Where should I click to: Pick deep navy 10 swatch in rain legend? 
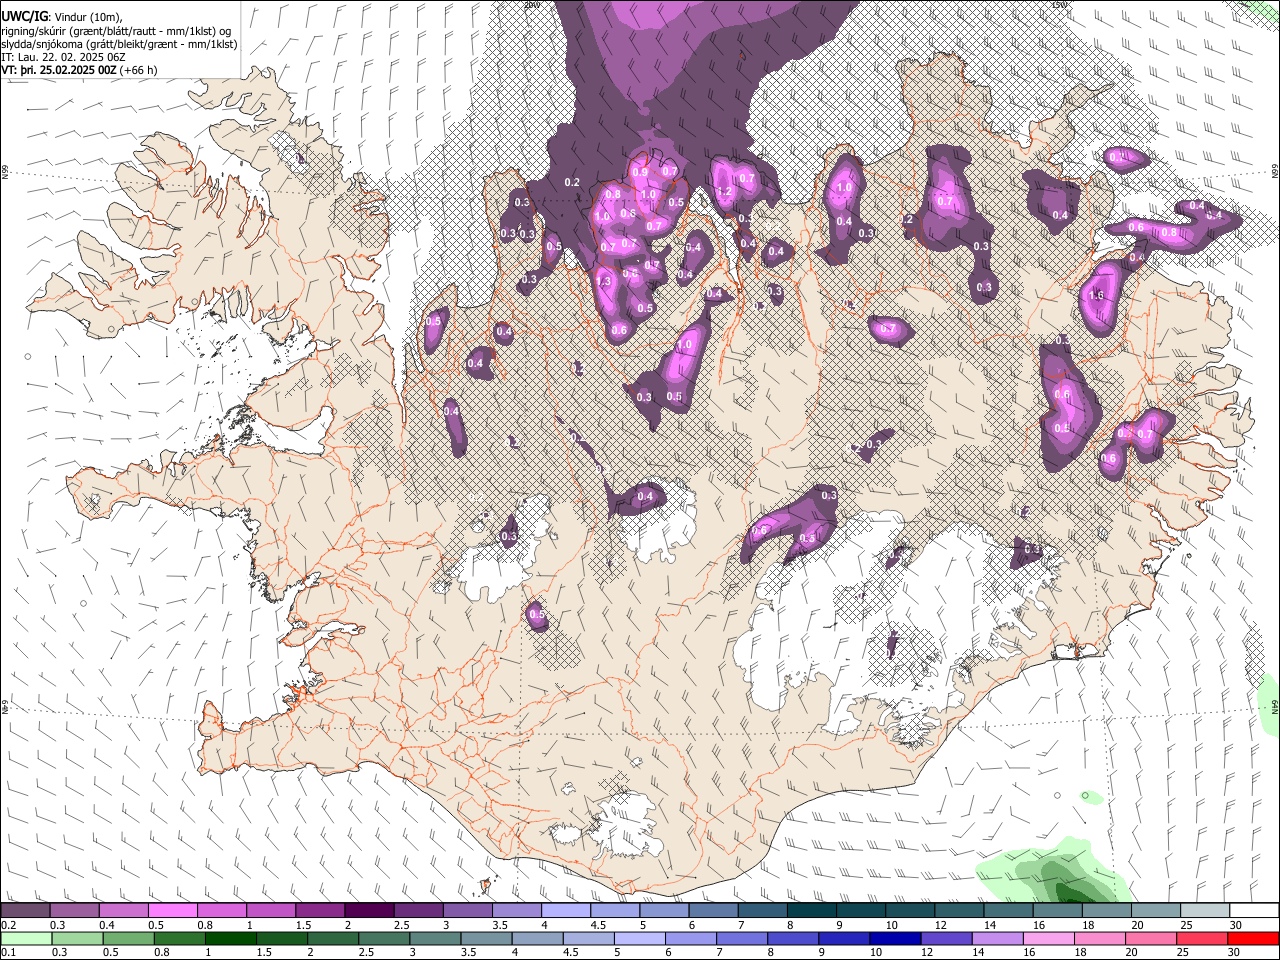[x=894, y=939]
